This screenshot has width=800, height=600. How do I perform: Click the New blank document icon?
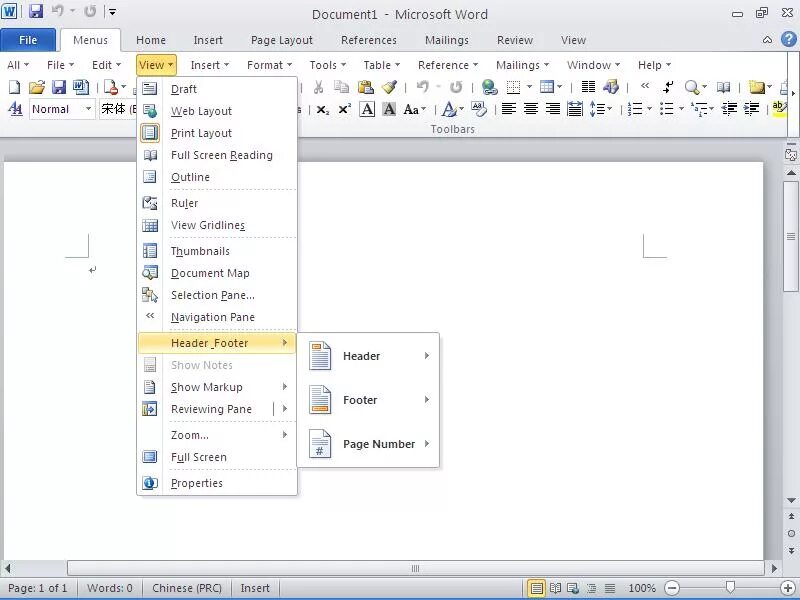[x=15, y=87]
